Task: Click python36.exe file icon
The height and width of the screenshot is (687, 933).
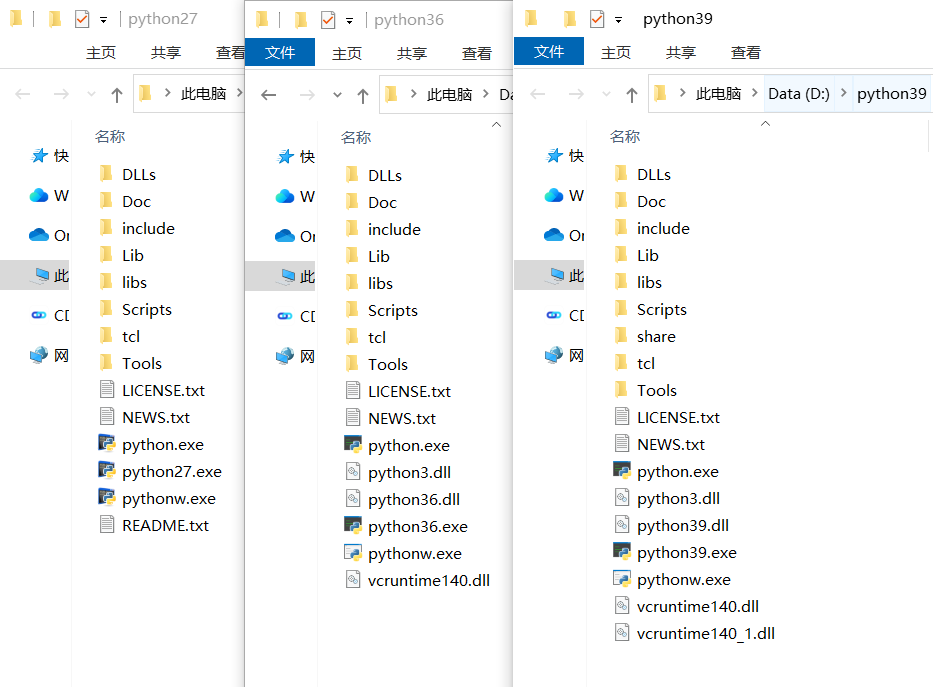Action: coord(353,526)
